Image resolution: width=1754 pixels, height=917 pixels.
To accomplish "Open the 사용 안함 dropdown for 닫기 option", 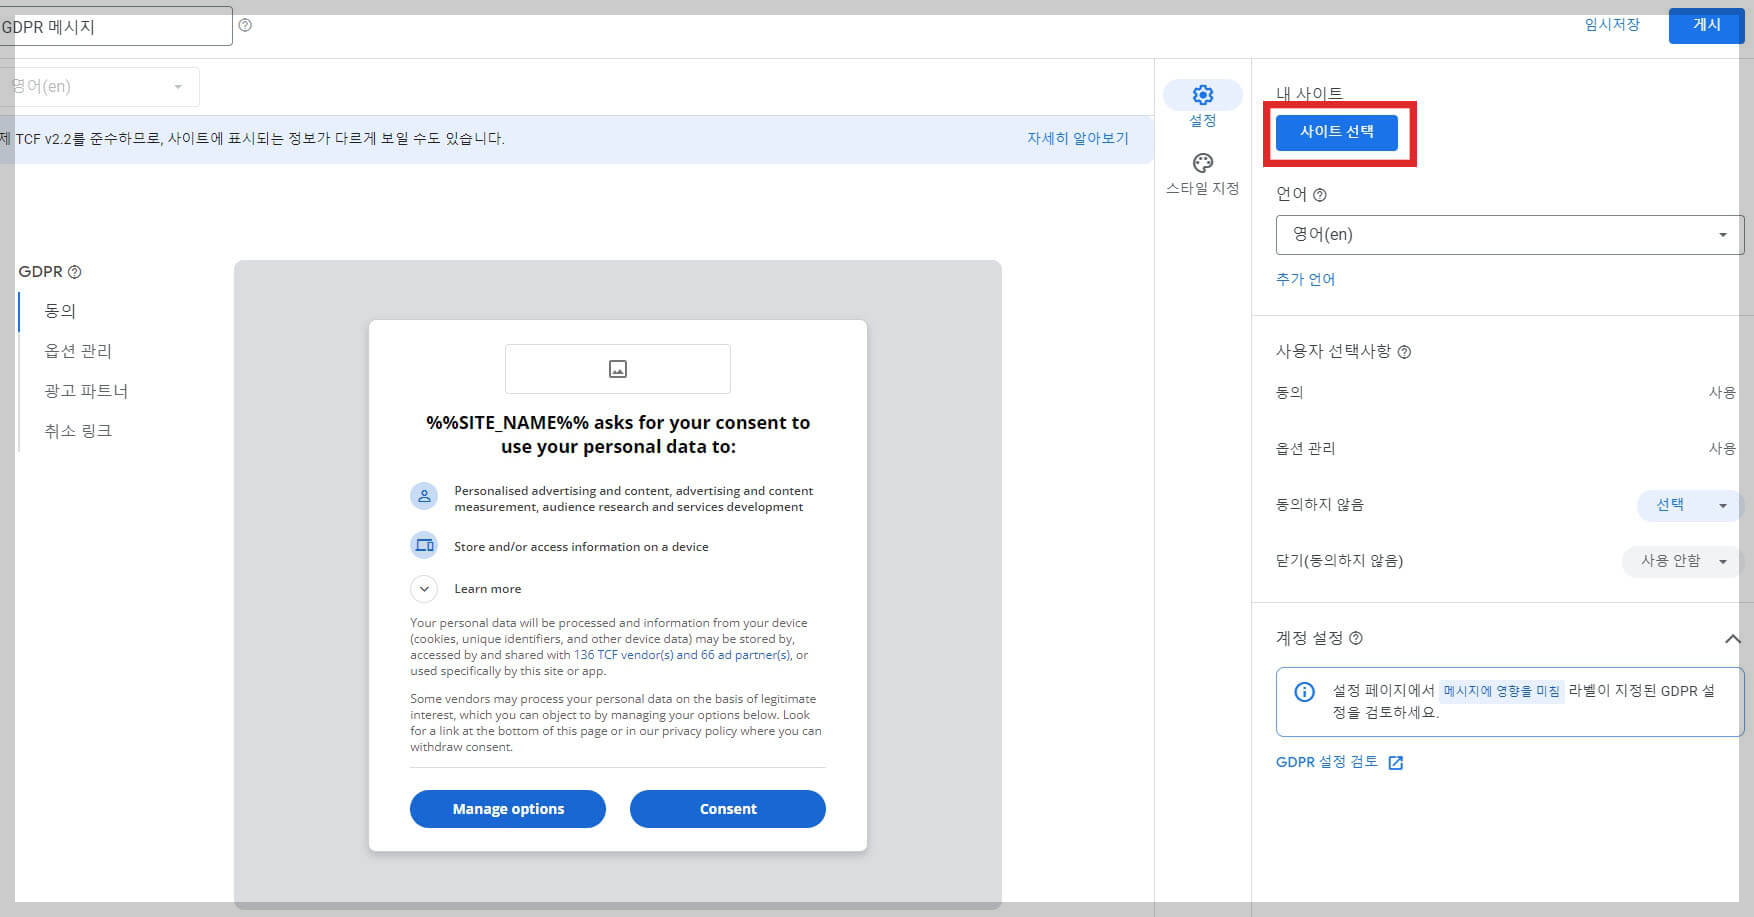I will 1680,561.
